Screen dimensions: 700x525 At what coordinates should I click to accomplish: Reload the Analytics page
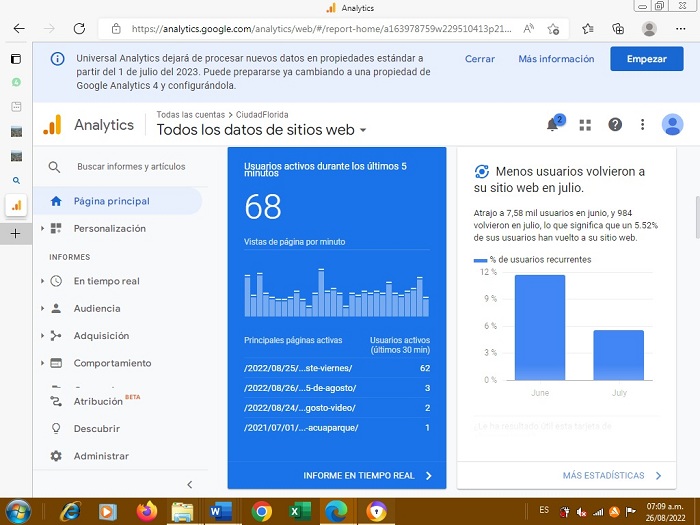click(79, 29)
